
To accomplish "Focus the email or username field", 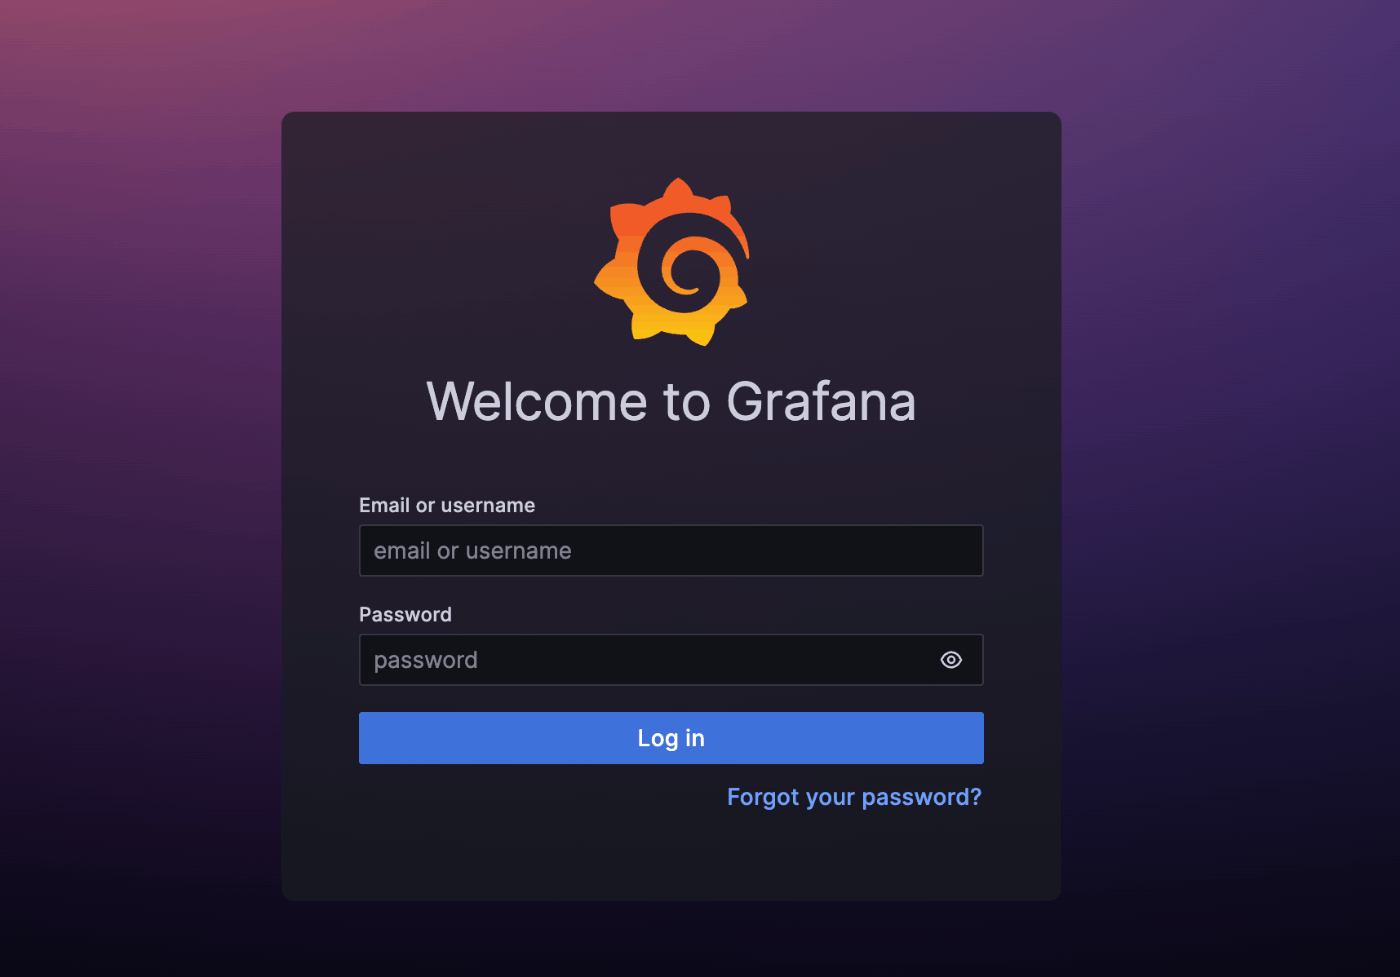I will pos(671,550).
